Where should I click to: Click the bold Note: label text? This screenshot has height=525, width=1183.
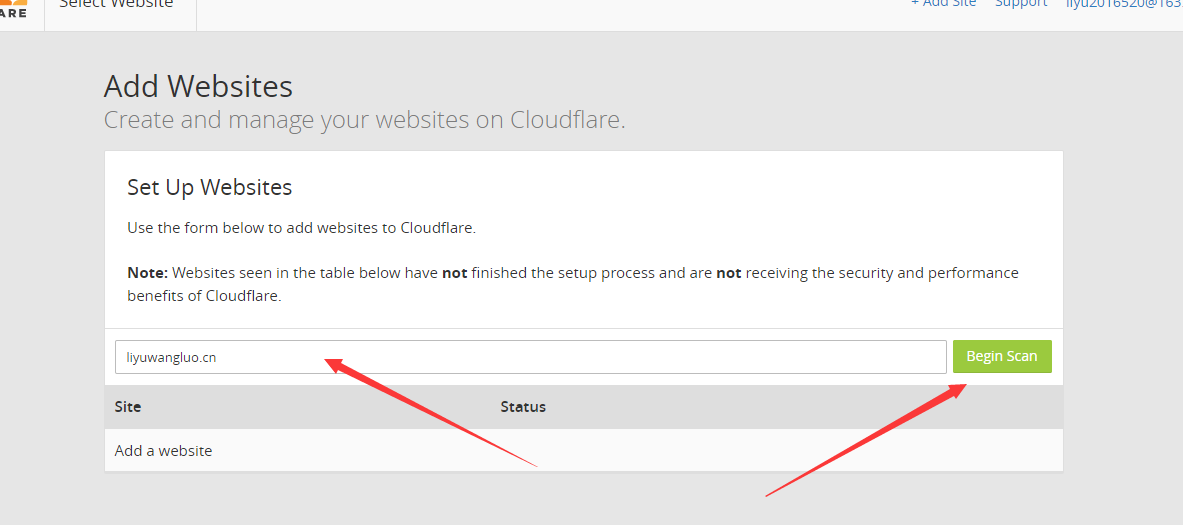[147, 272]
